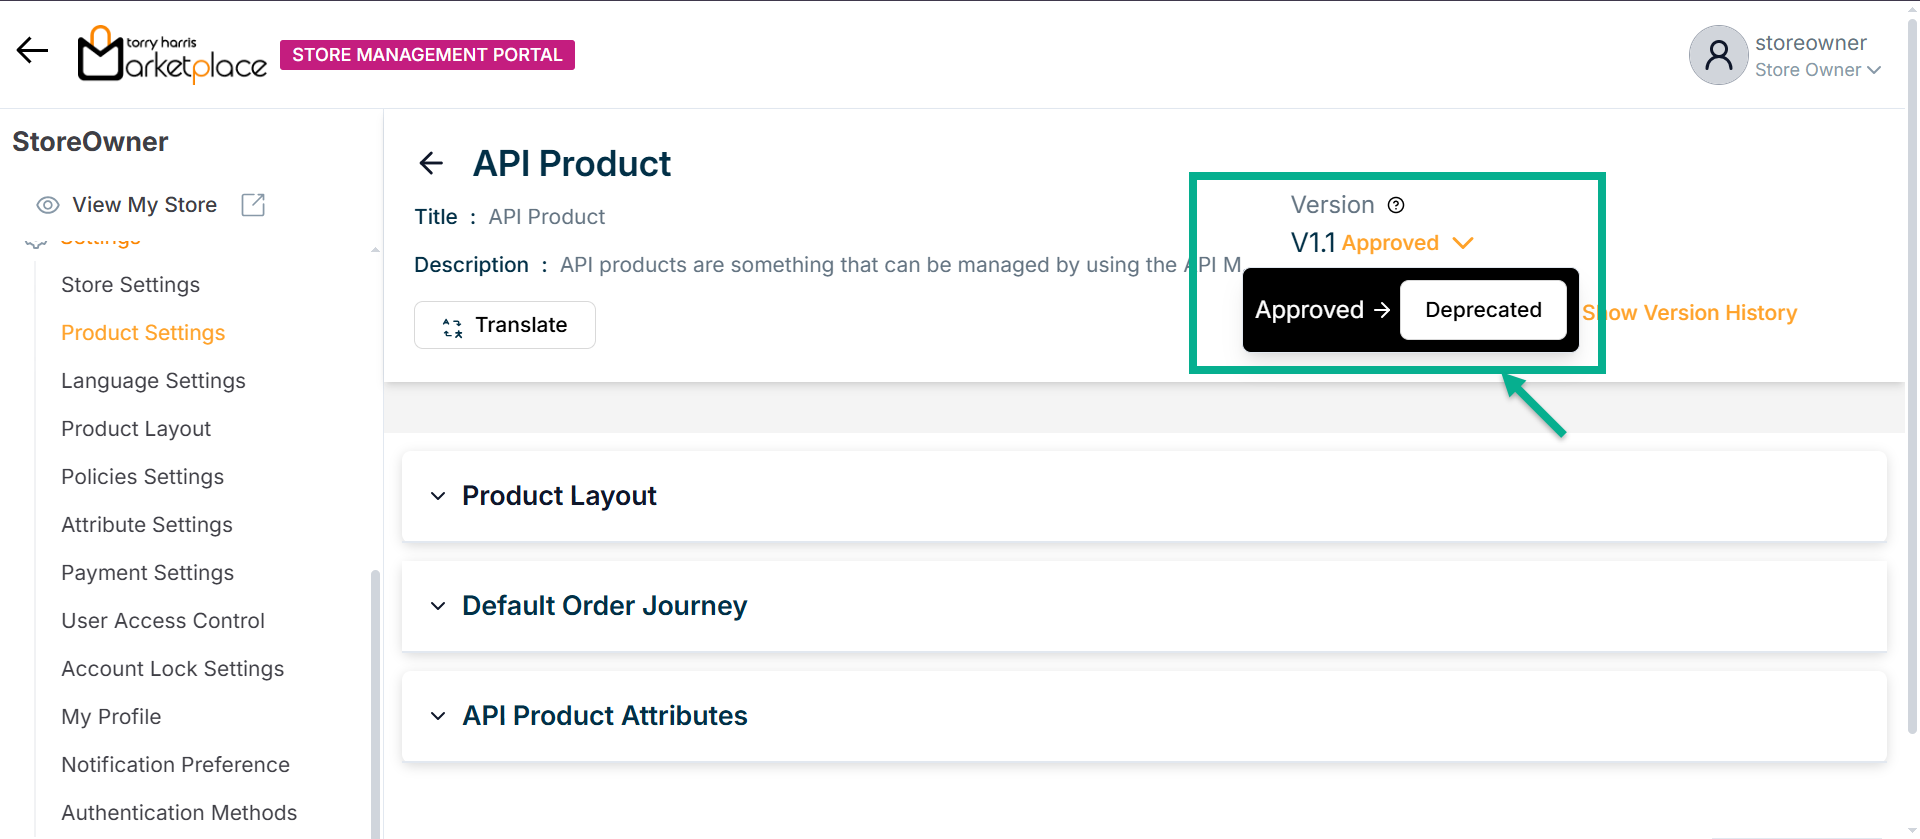
Task: Select Deprecated status option
Action: tap(1482, 310)
